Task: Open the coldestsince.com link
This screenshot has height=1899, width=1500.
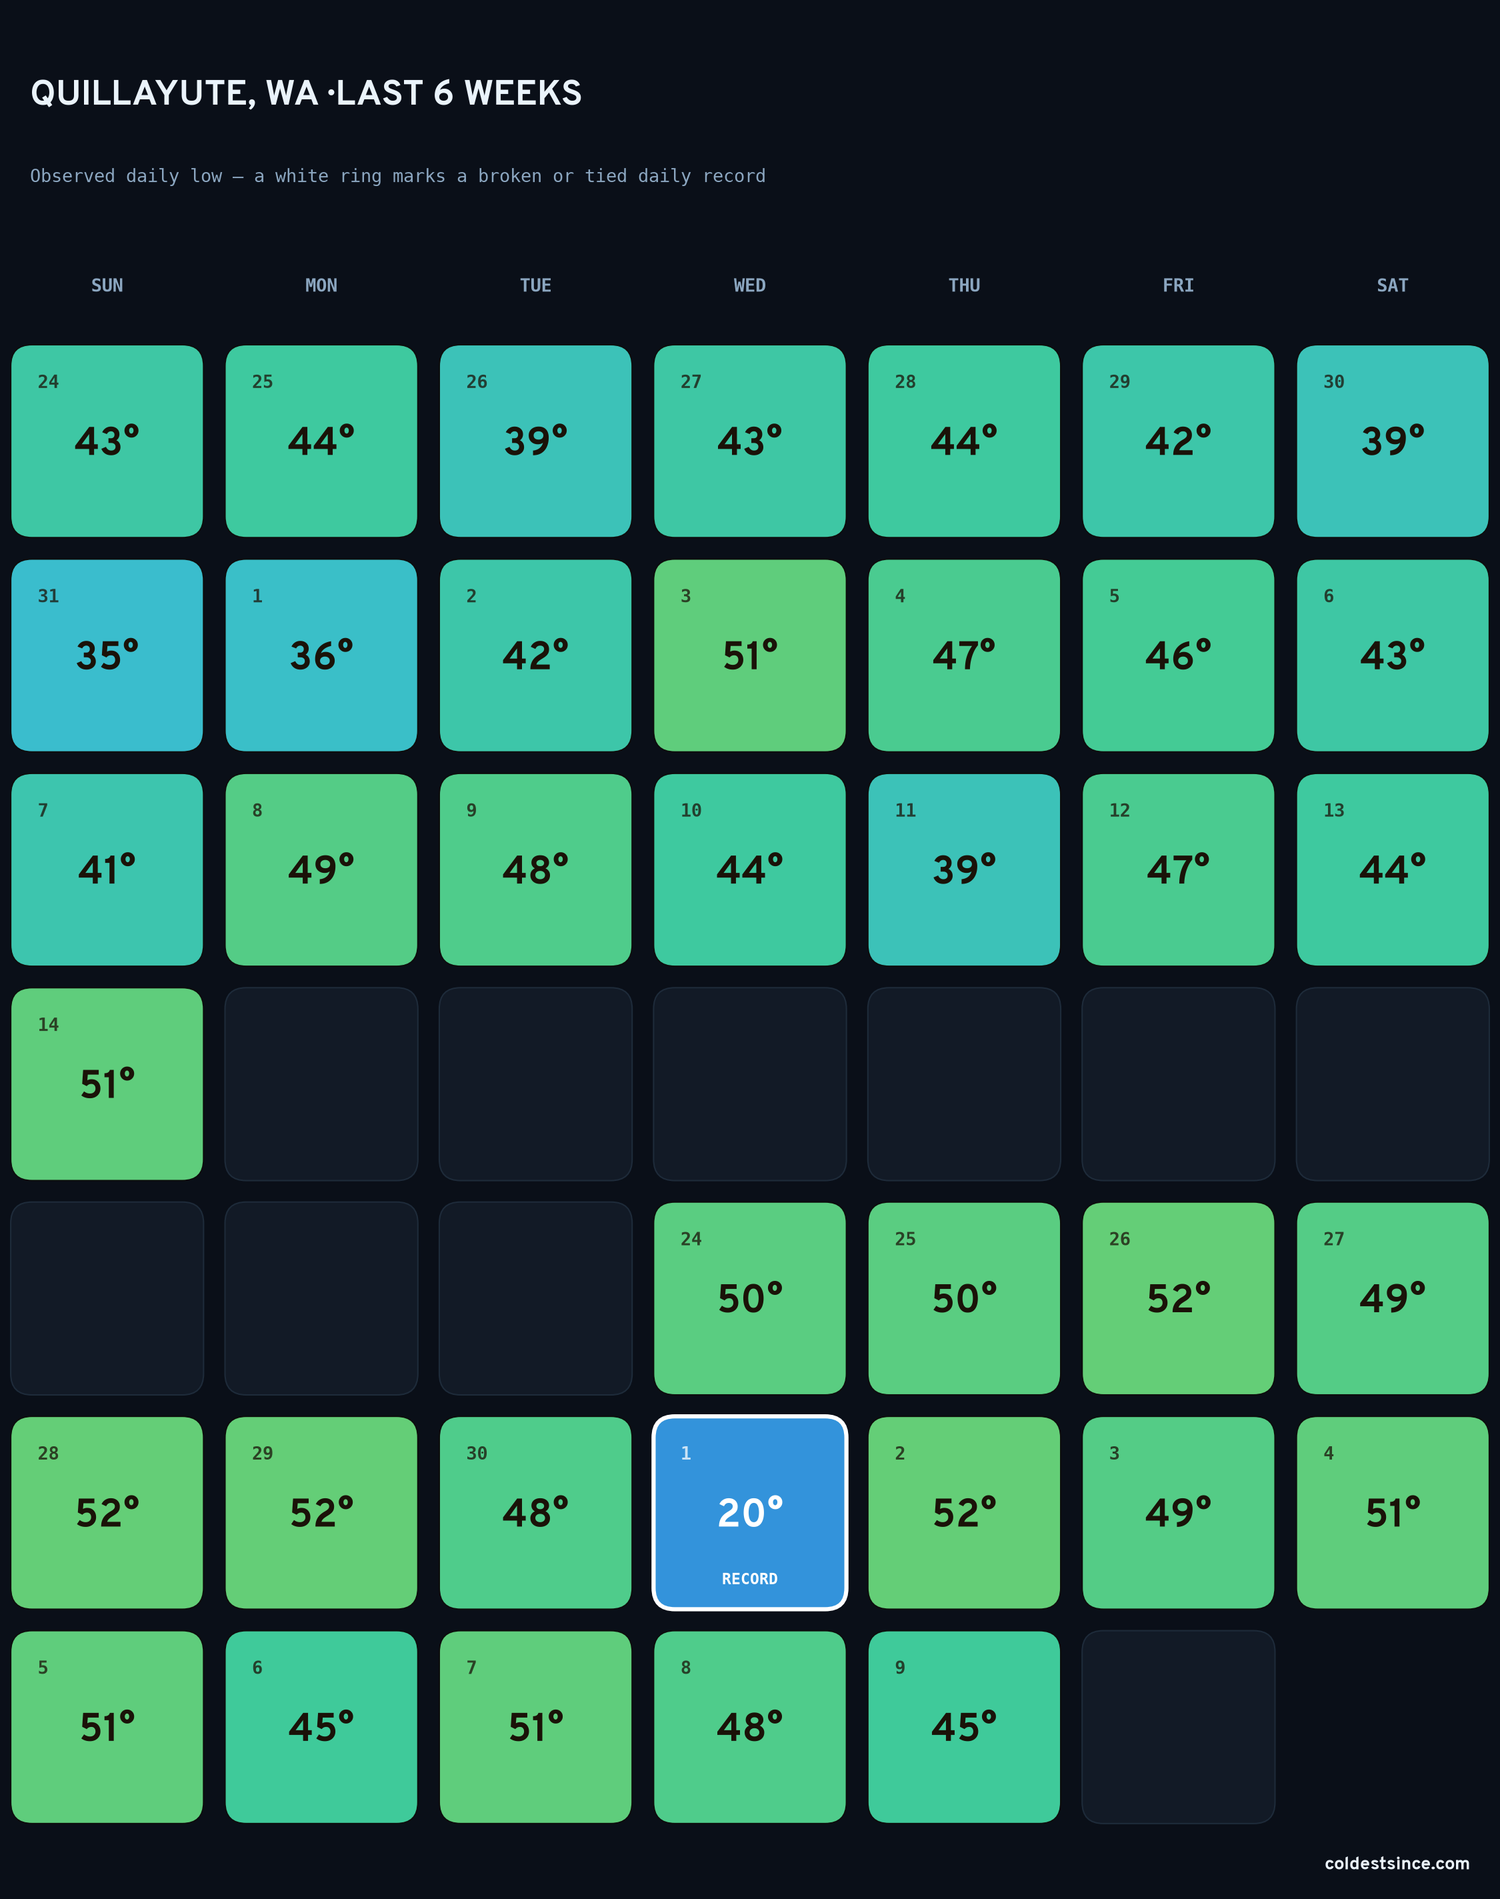Action: click(1397, 1863)
